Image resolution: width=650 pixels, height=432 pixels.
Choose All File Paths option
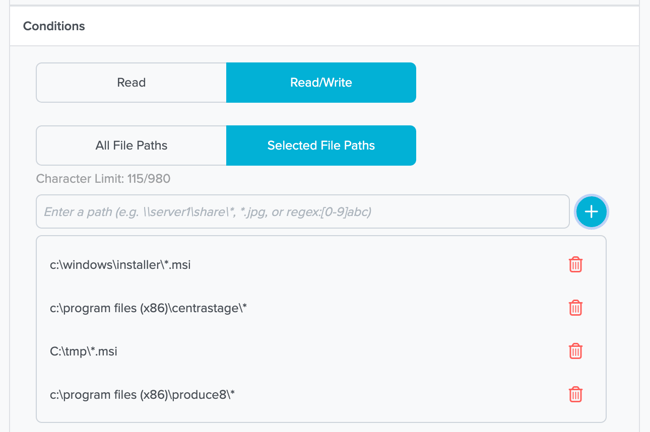131,146
